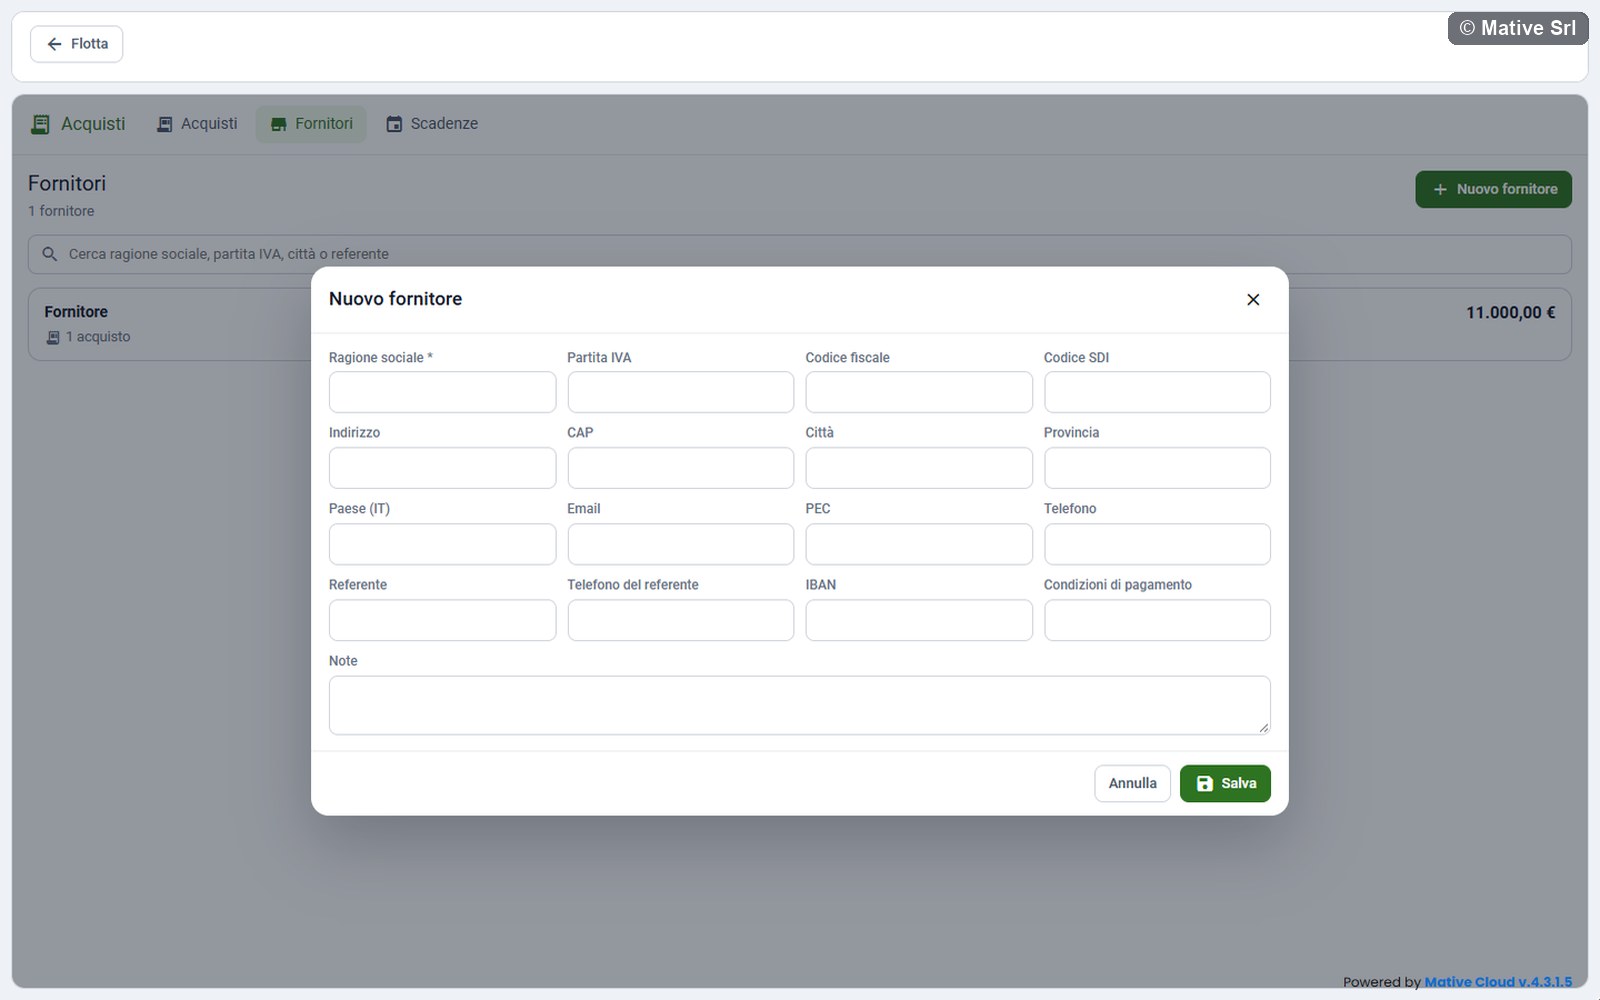Click into the Città field
Image resolution: width=1600 pixels, height=1000 pixels.
[x=919, y=468]
